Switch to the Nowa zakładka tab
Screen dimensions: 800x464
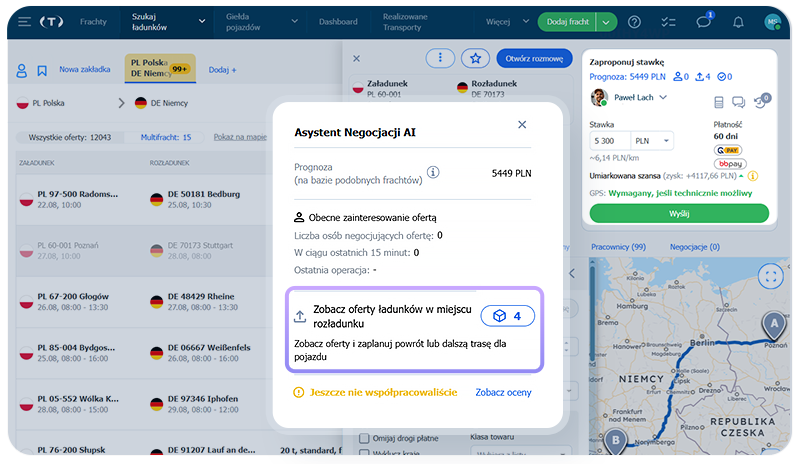click(85, 69)
